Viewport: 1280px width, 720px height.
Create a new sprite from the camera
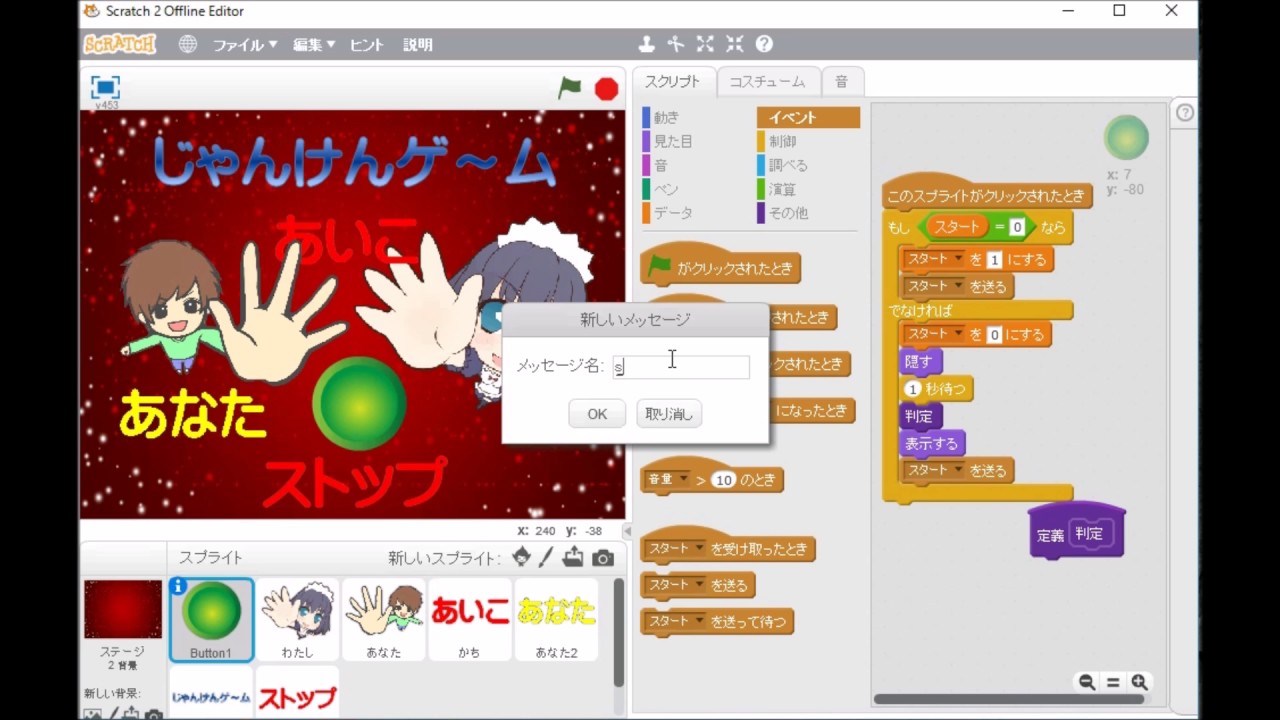(603, 558)
